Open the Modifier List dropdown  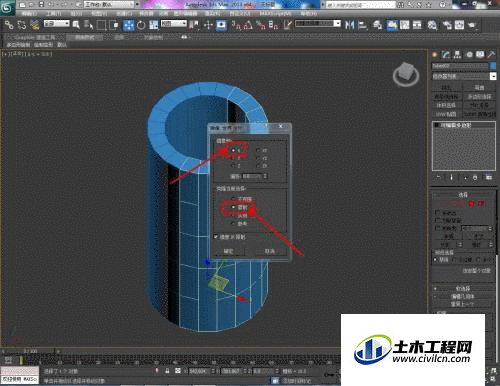(x=464, y=77)
